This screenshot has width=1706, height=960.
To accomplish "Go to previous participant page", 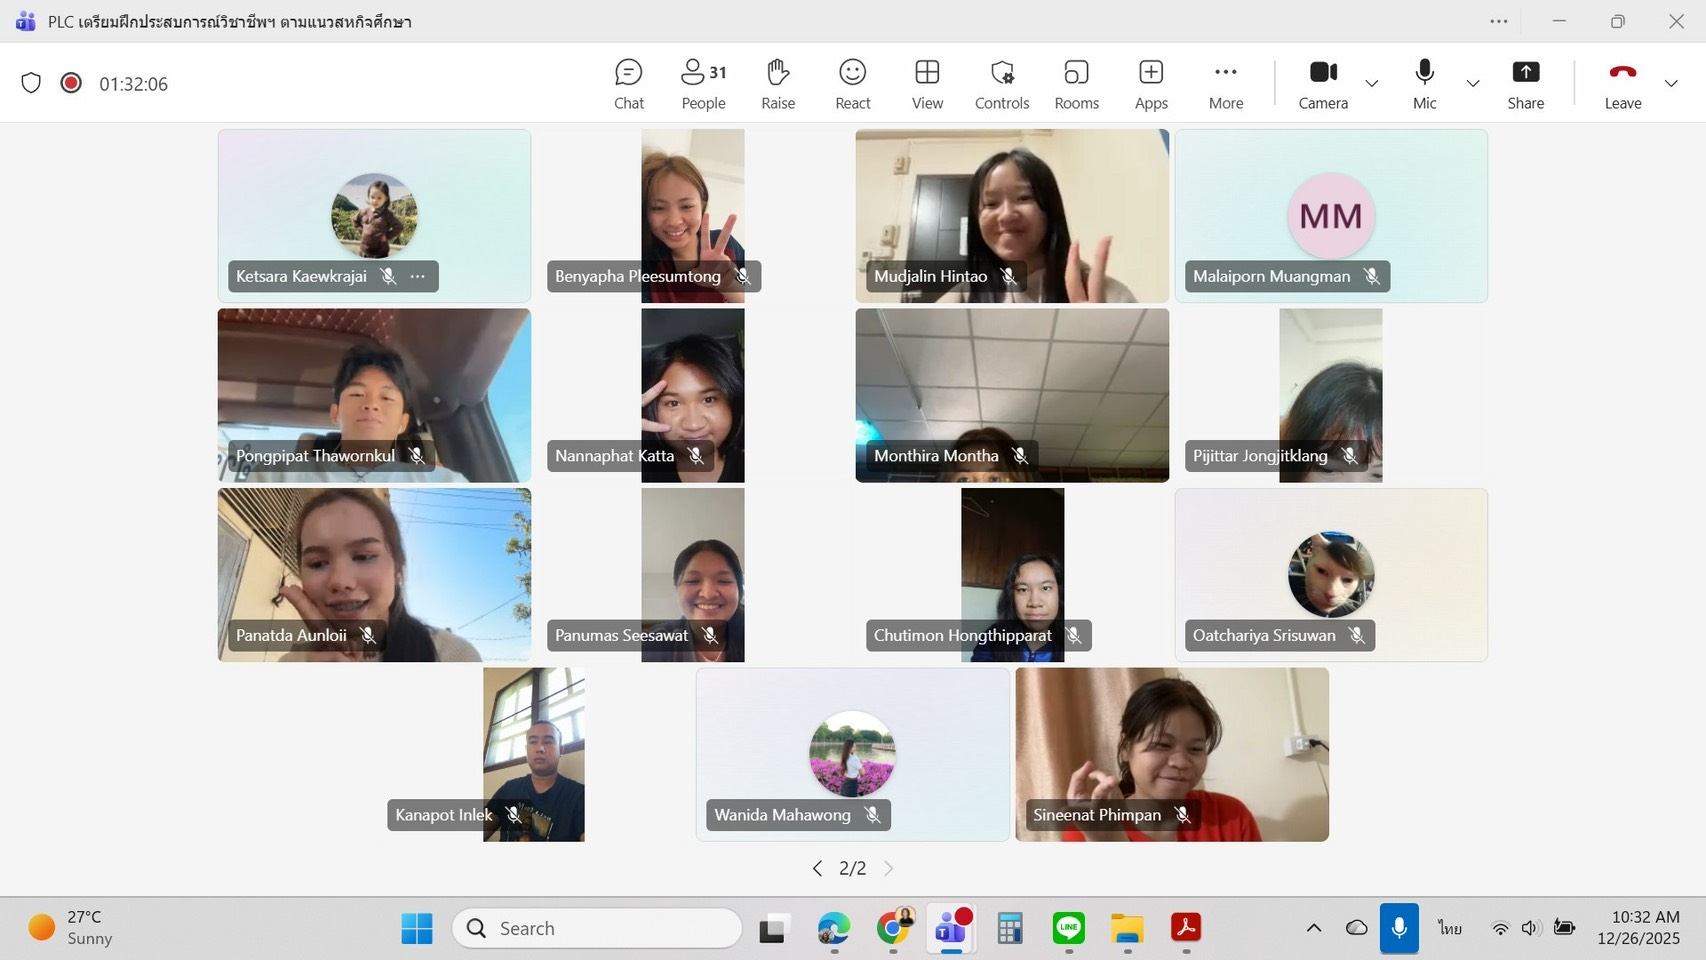I will point(817,868).
